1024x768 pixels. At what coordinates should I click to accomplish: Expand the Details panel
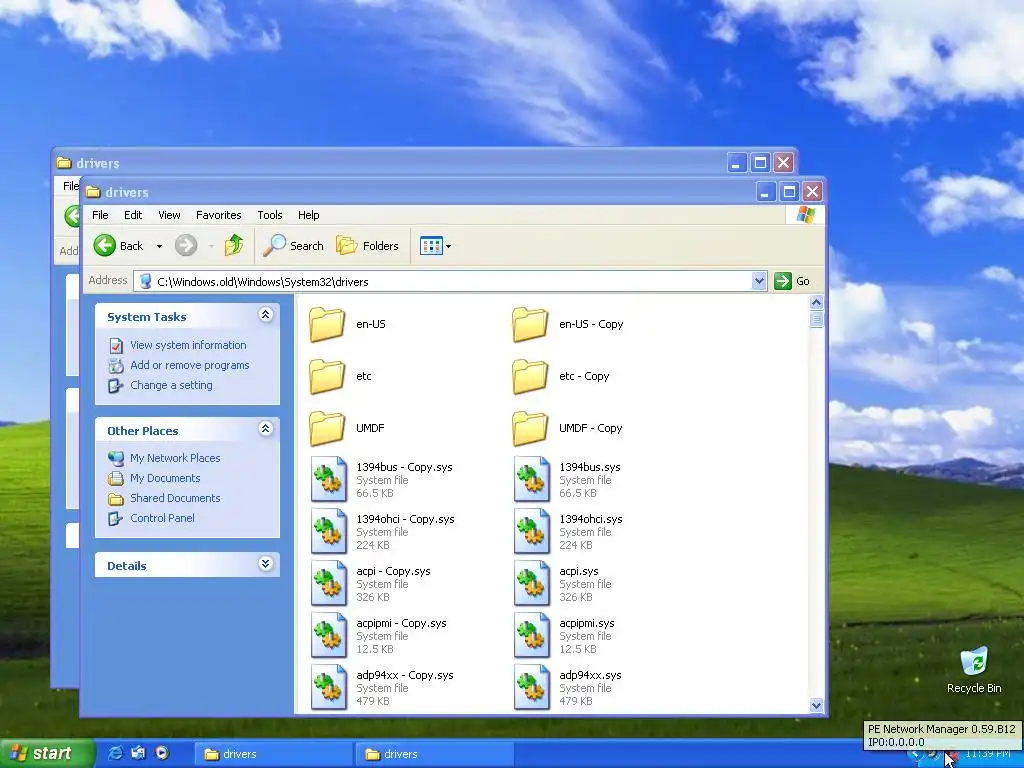265,564
